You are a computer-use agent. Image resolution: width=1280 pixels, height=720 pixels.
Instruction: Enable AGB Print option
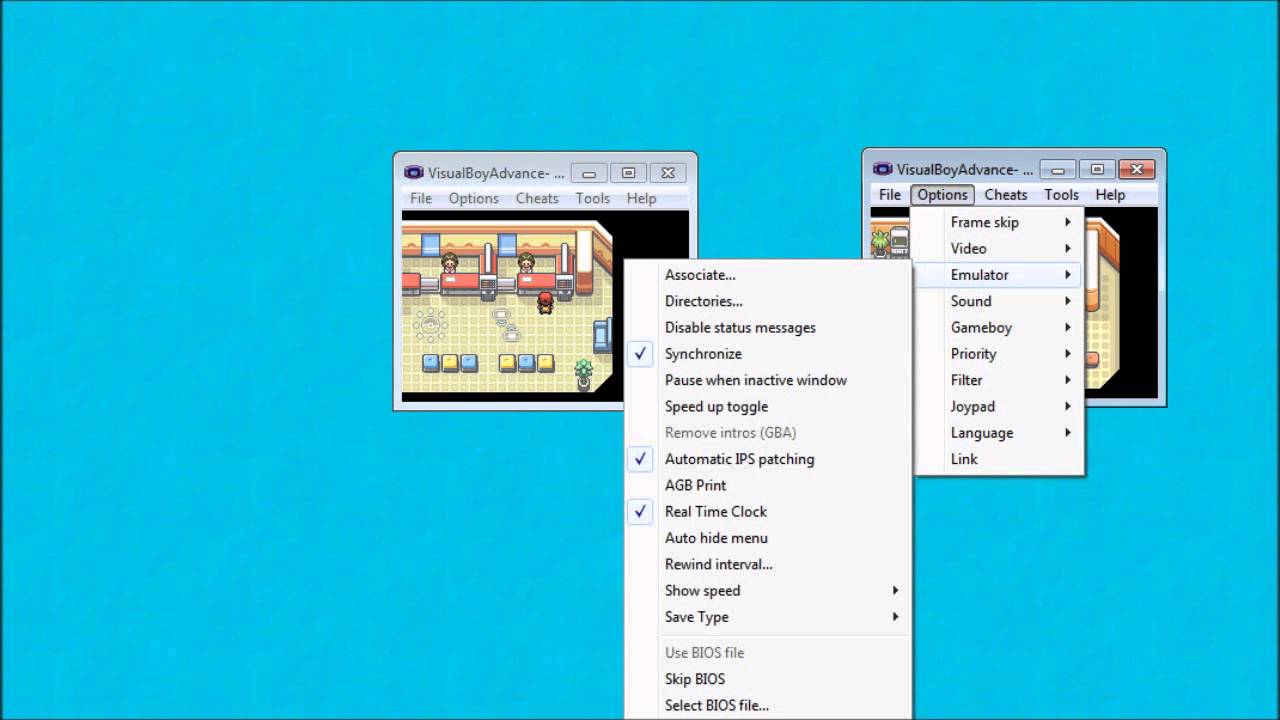(x=767, y=485)
